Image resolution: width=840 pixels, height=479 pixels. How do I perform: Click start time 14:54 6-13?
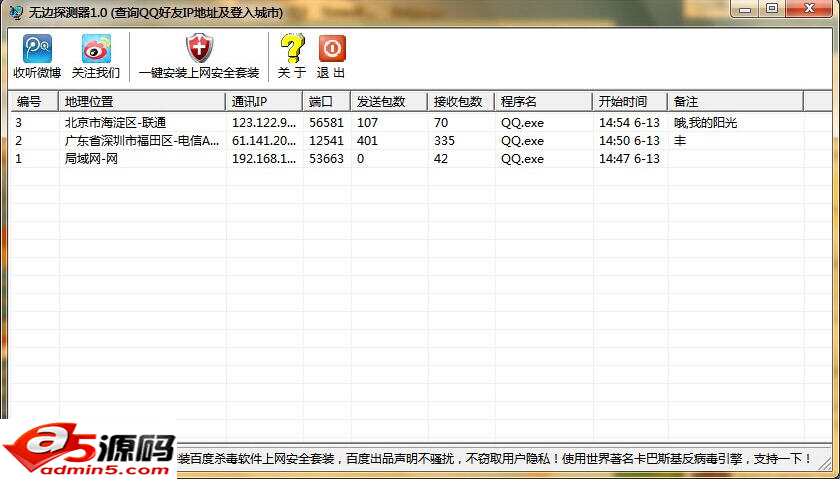click(x=629, y=123)
